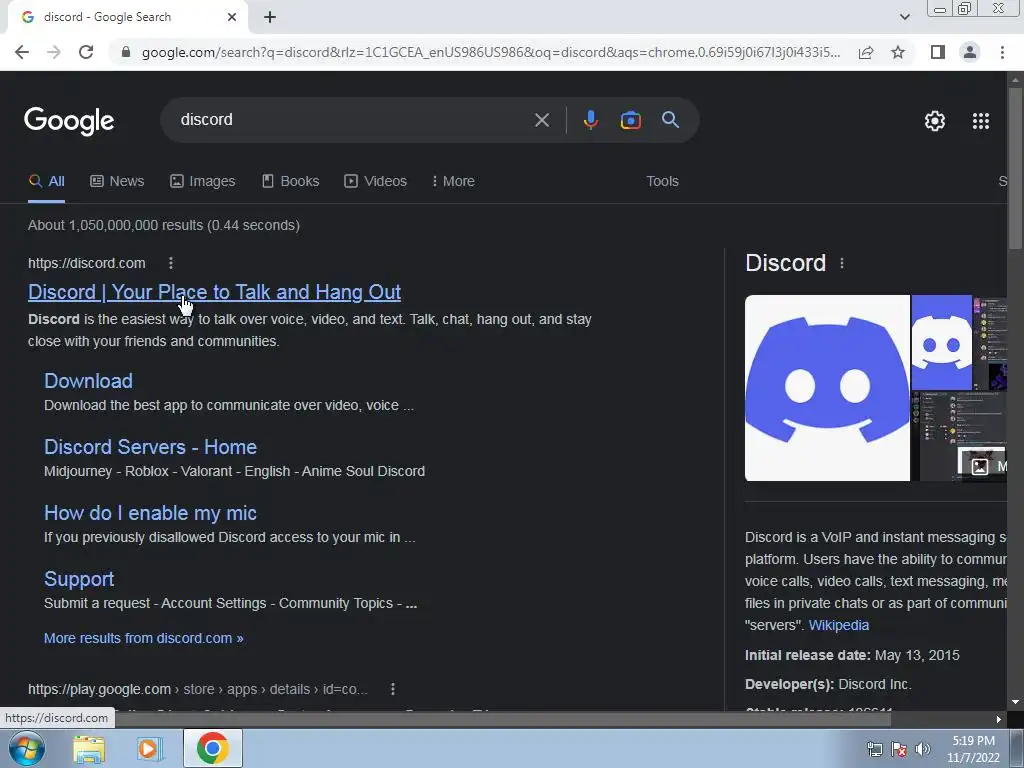Open the Support sitelink
1024x768 pixels.
[79, 579]
